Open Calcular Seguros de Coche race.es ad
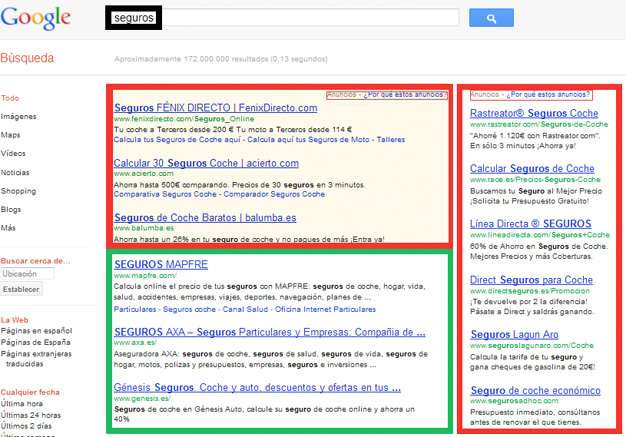This screenshot has width=626, height=437. click(x=532, y=169)
